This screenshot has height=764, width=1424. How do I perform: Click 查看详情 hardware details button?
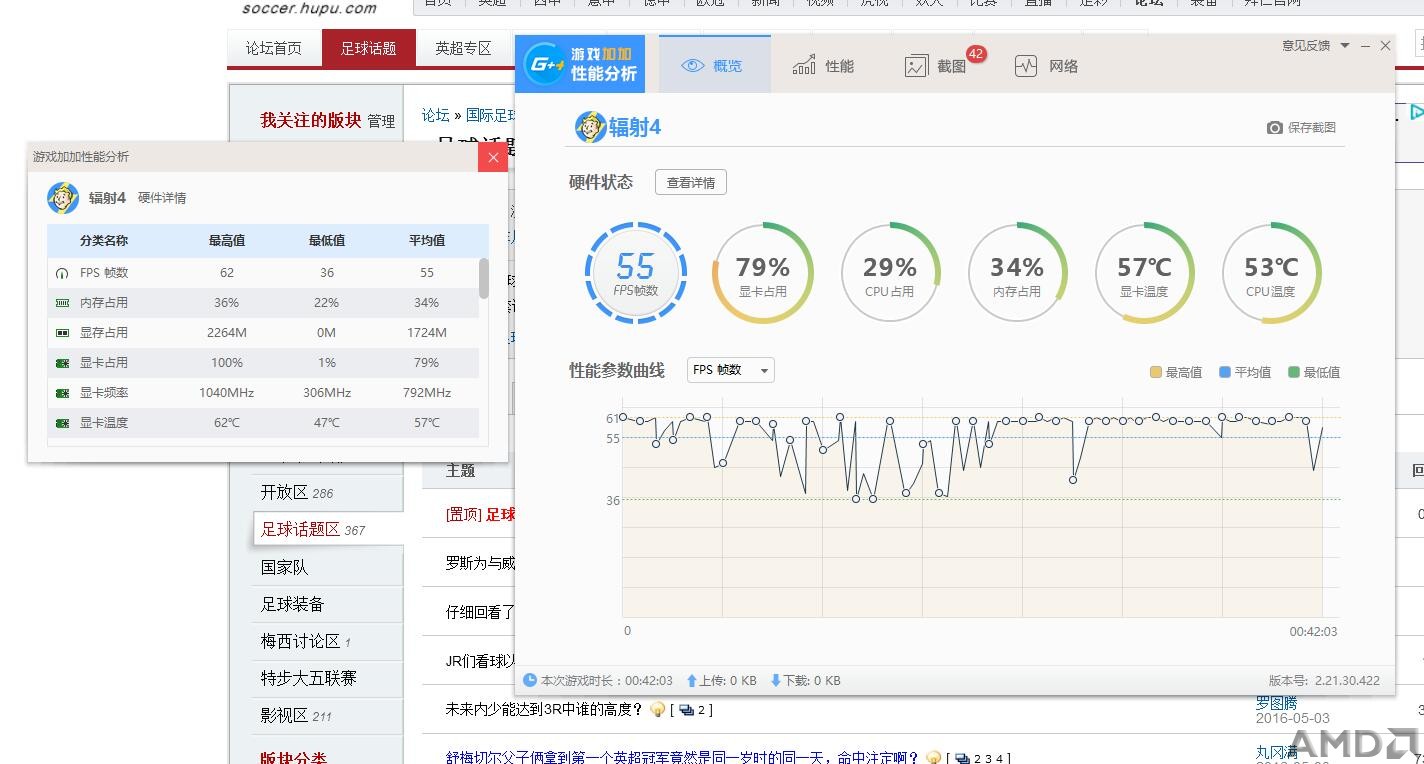691,183
